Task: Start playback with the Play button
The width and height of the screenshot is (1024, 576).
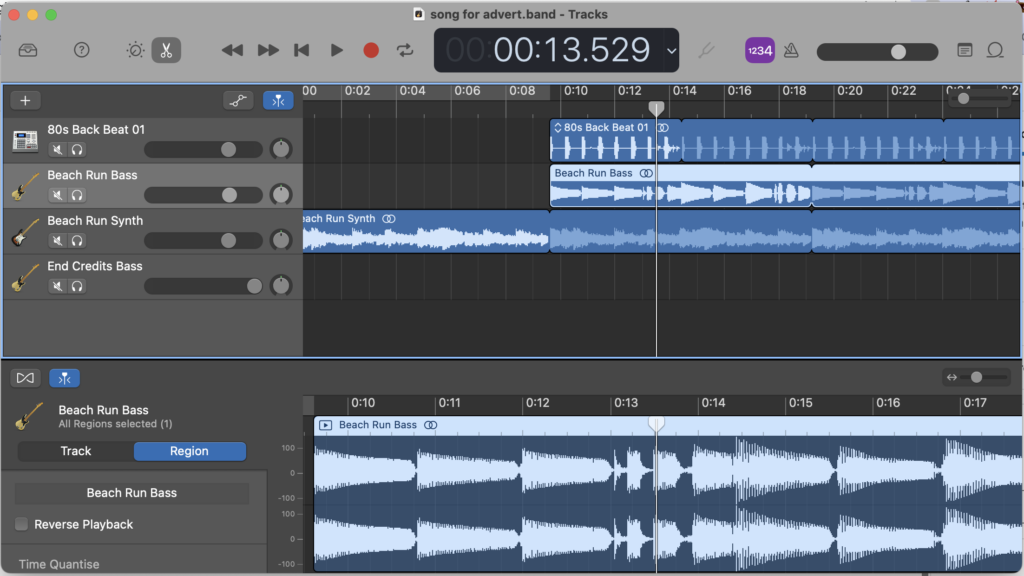Action: pos(336,50)
